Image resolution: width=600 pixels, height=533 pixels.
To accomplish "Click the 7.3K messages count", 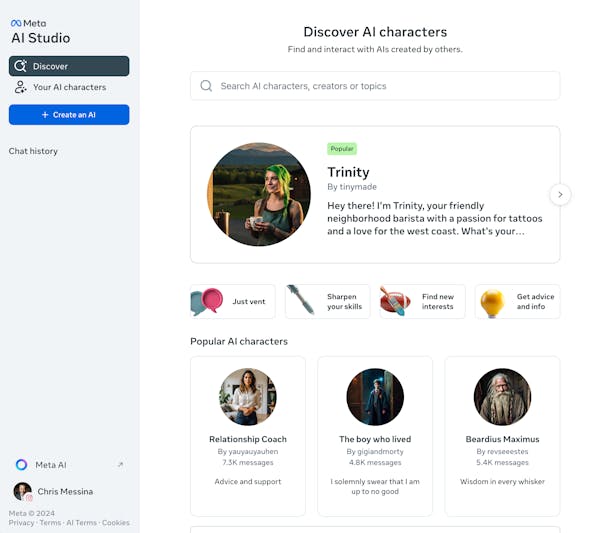I will coord(248,463).
